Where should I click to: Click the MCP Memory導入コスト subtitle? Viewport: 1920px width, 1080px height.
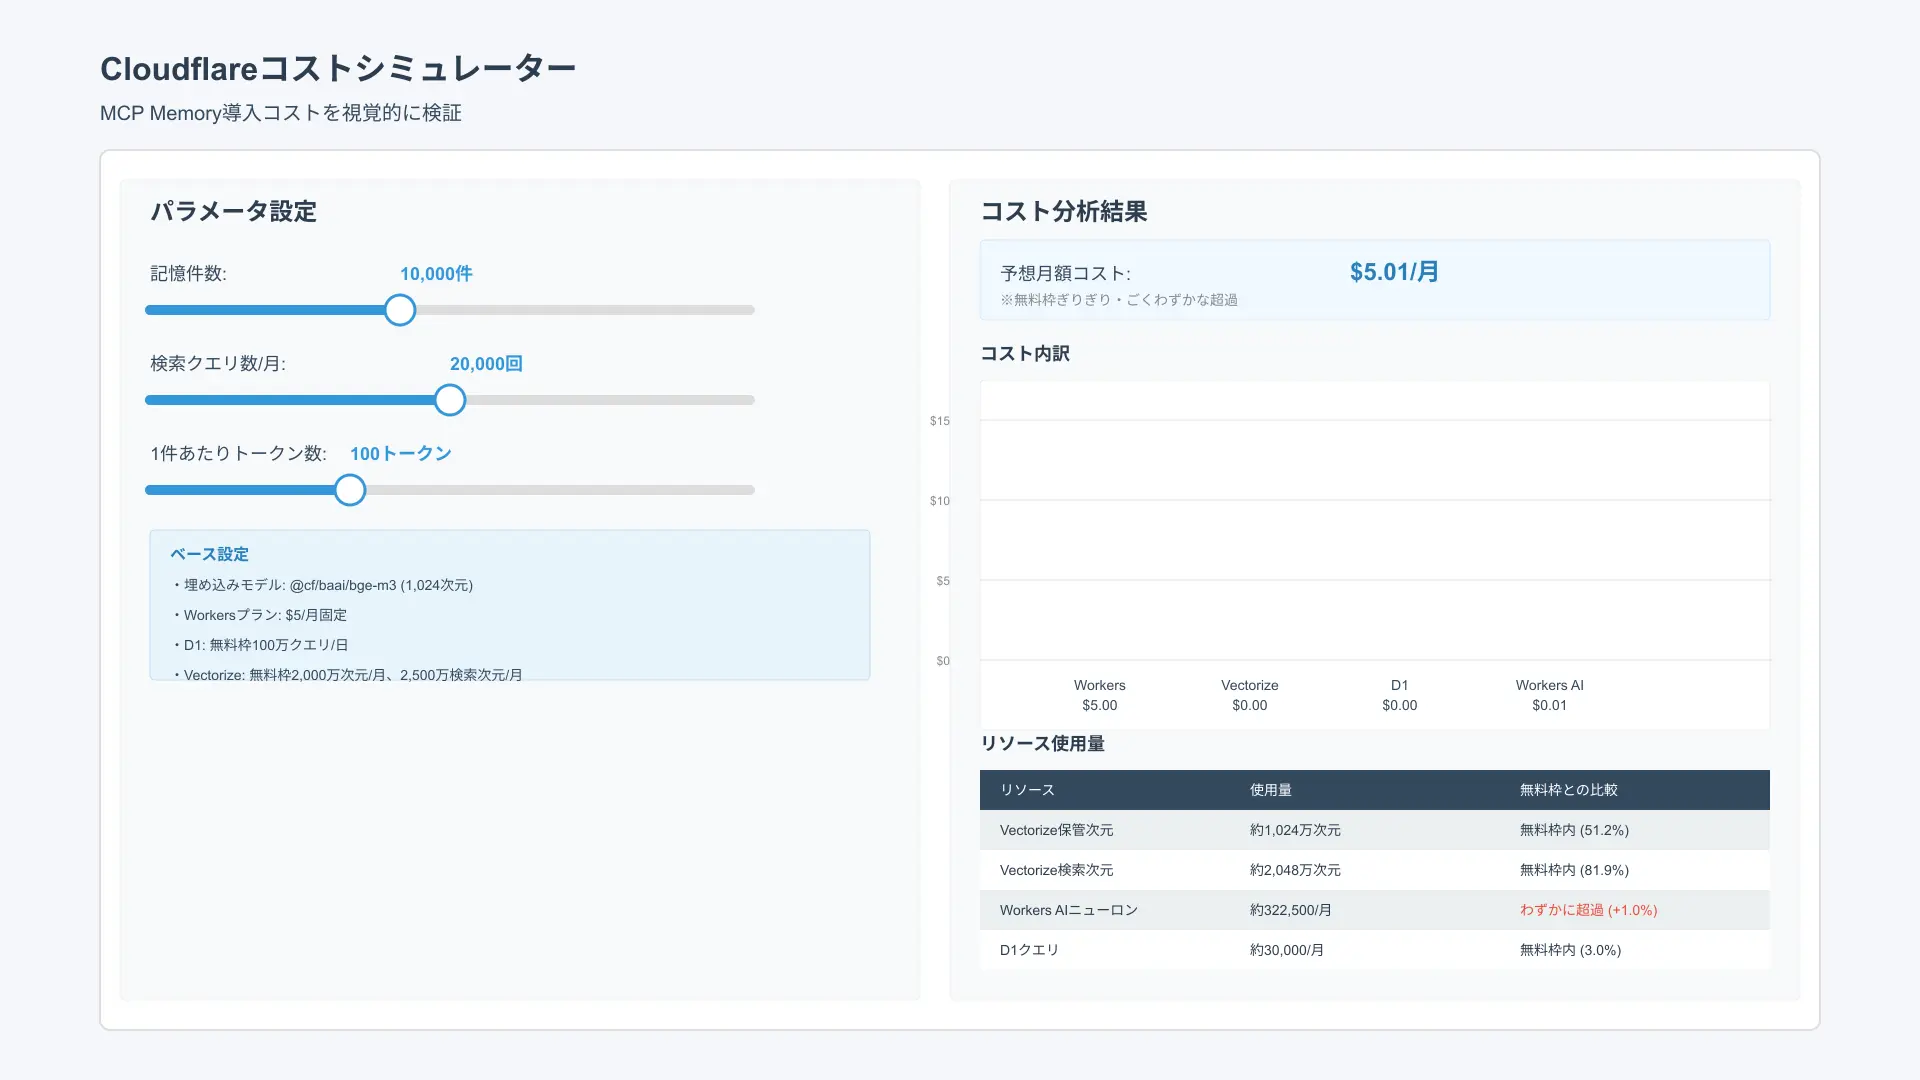(x=281, y=113)
